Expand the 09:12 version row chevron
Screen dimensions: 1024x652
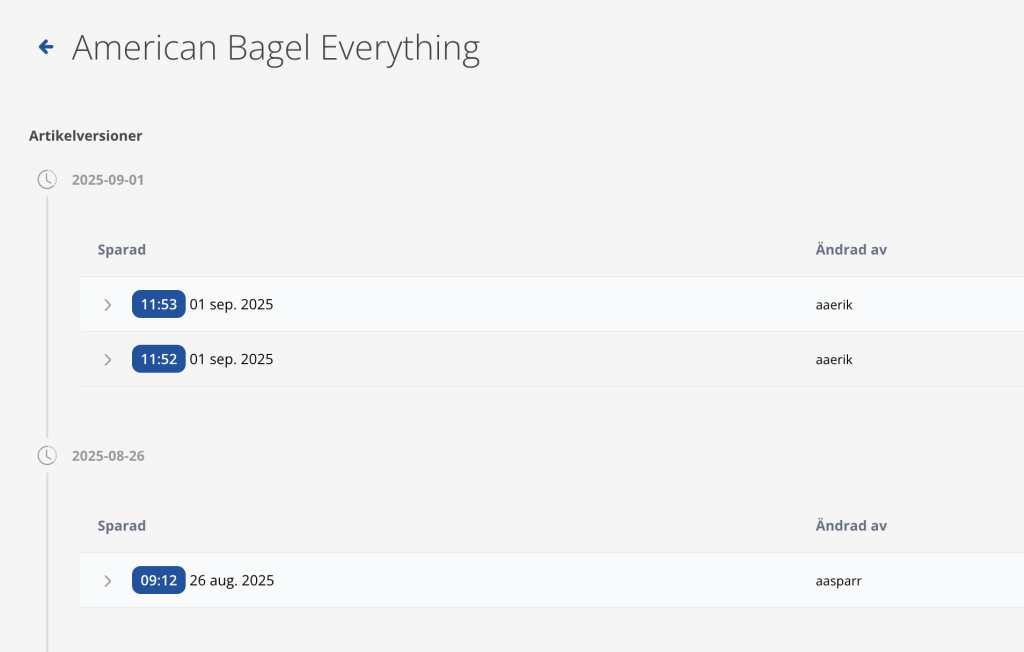click(108, 581)
